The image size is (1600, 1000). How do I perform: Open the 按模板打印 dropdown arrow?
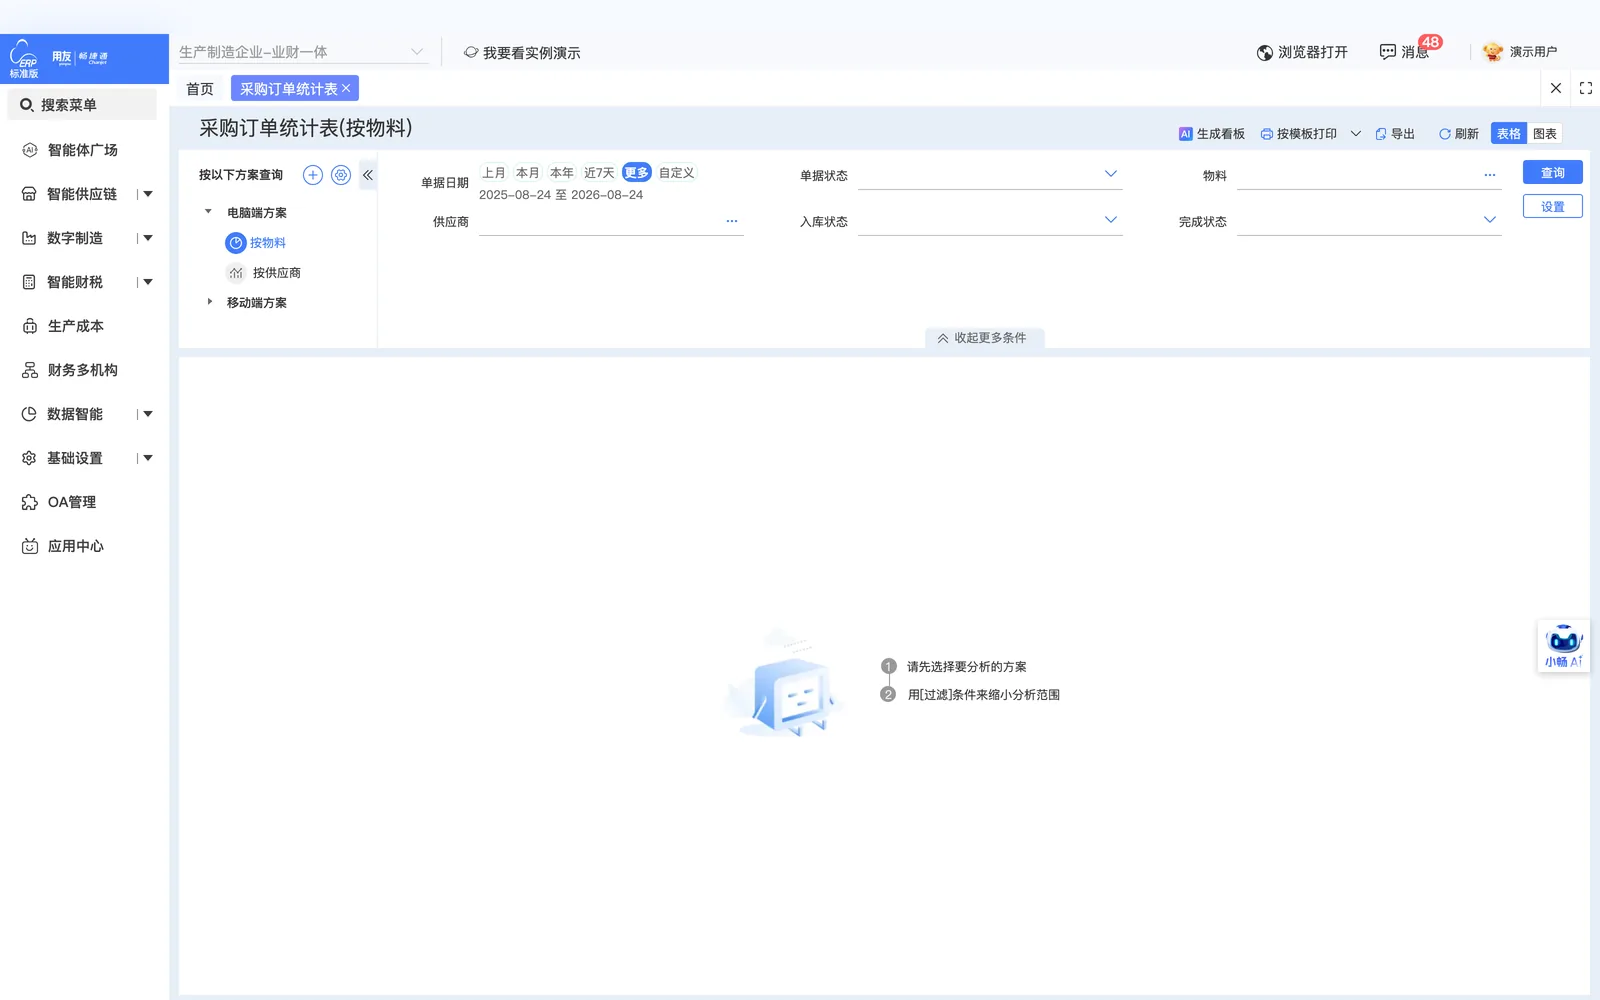click(1356, 134)
